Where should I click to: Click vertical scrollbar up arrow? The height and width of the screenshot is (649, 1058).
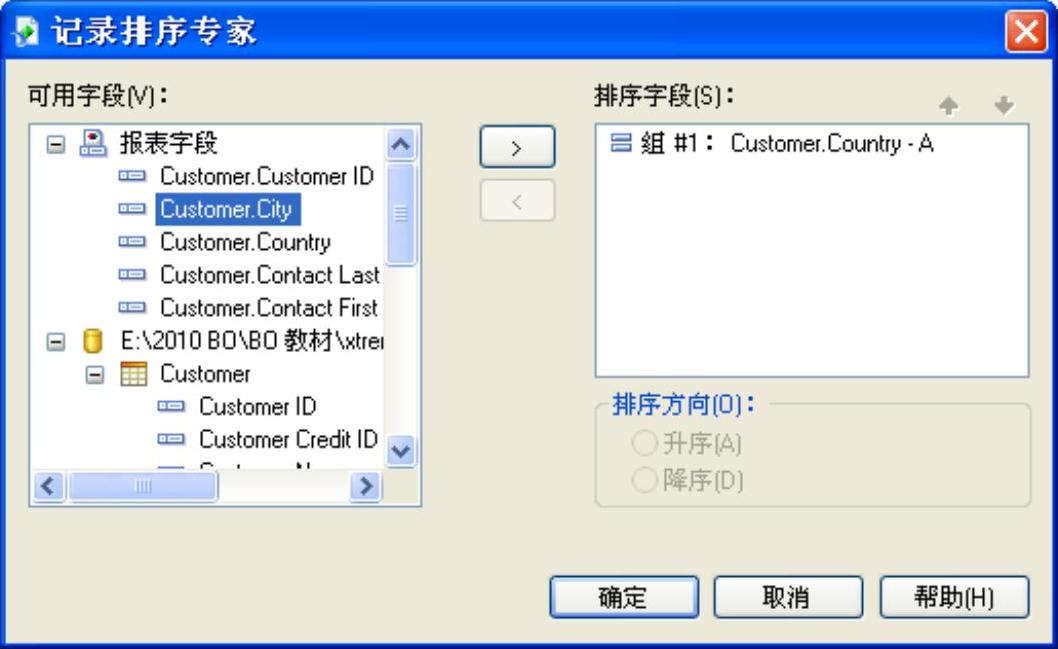pyautogui.click(x=401, y=144)
